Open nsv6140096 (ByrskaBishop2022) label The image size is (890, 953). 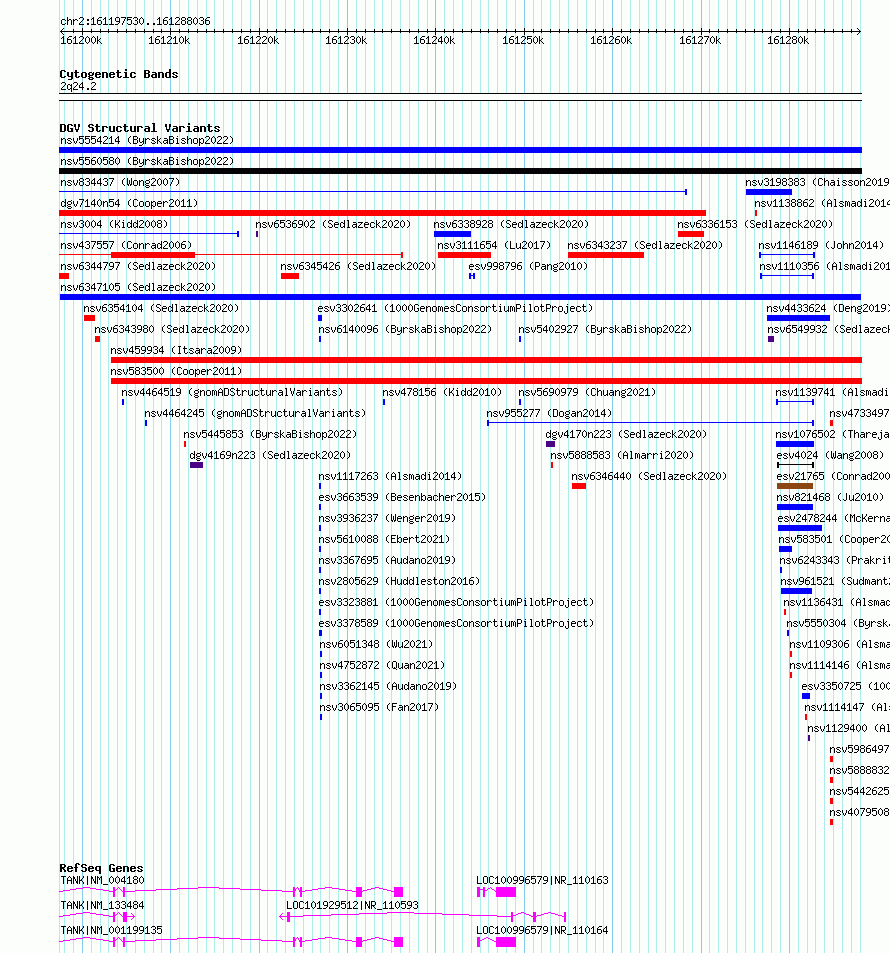click(405, 329)
